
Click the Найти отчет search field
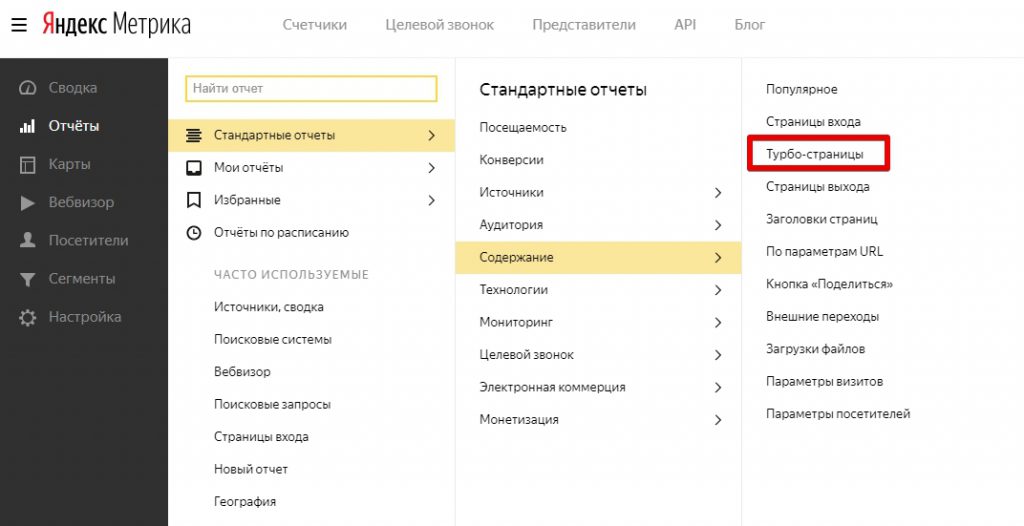(311, 89)
